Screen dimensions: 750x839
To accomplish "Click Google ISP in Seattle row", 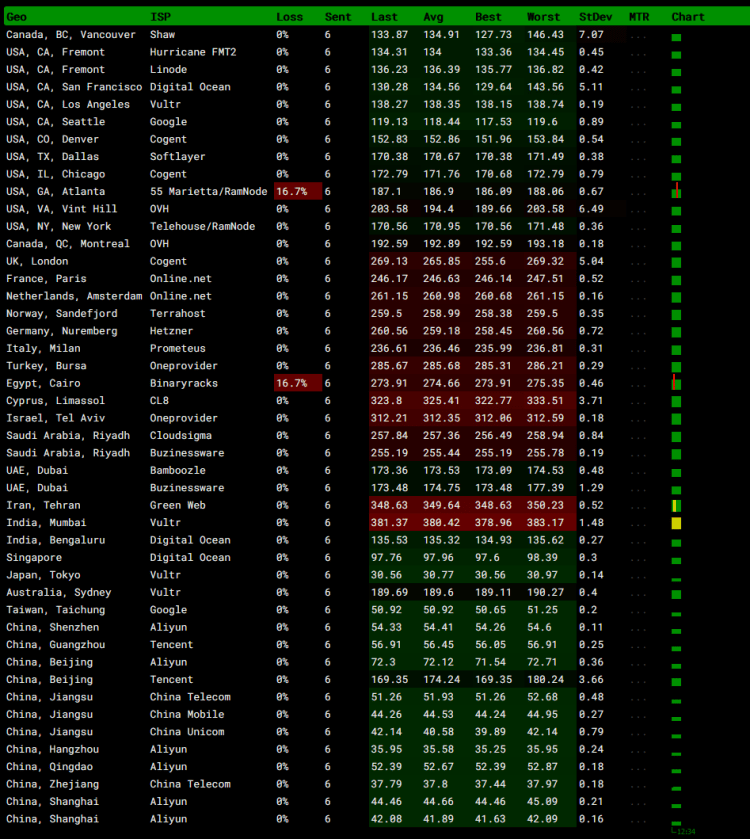I will 169,122.
